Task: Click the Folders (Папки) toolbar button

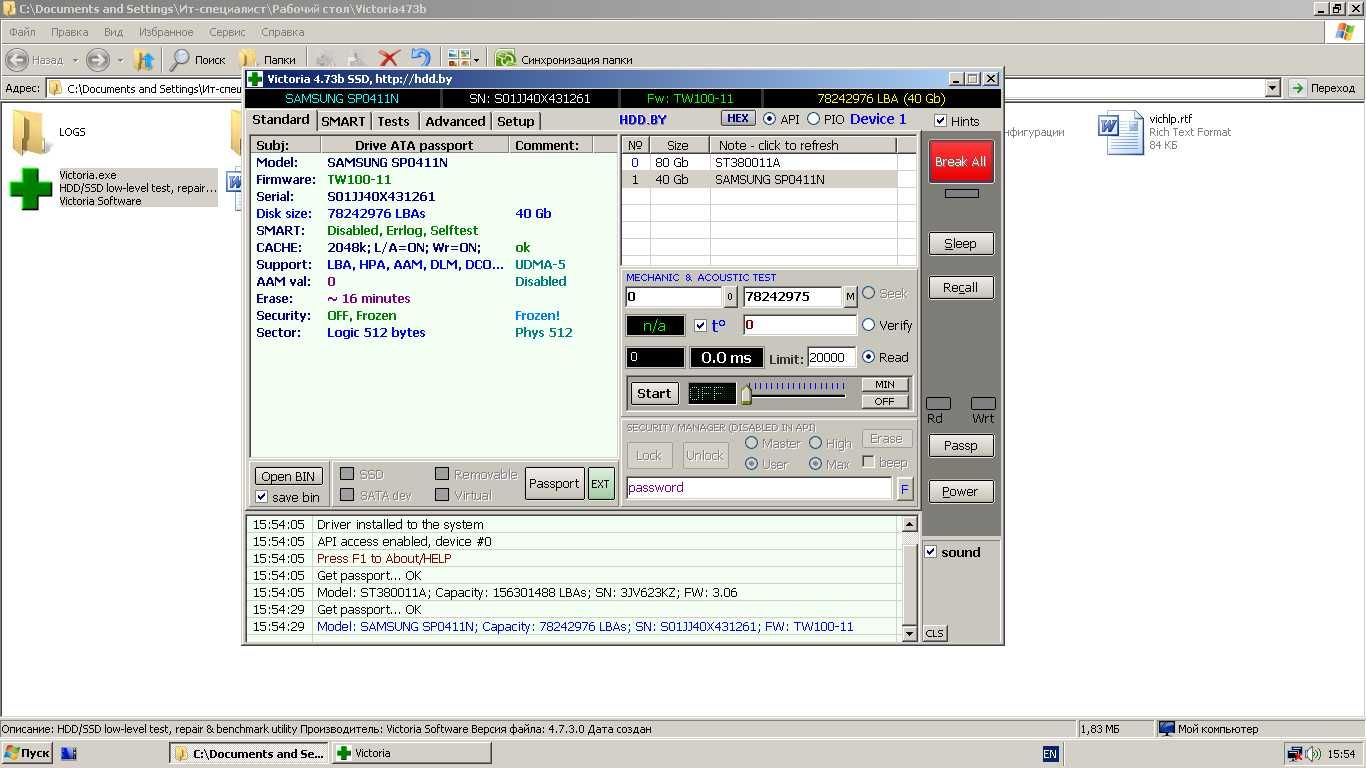Action: (267, 60)
